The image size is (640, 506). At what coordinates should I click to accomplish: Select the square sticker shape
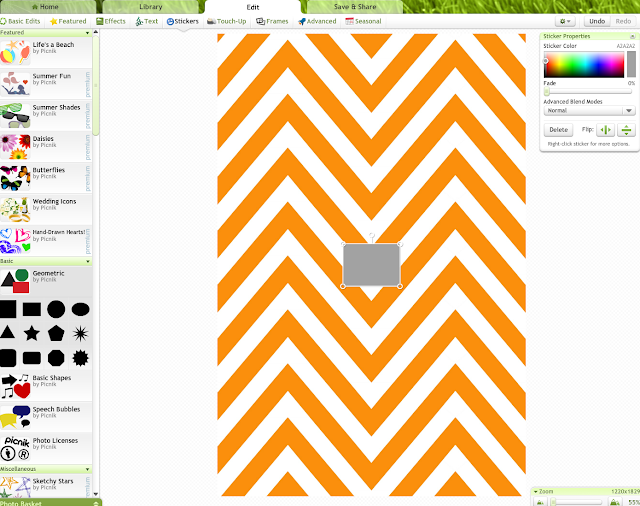pyautogui.click(x=8, y=309)
